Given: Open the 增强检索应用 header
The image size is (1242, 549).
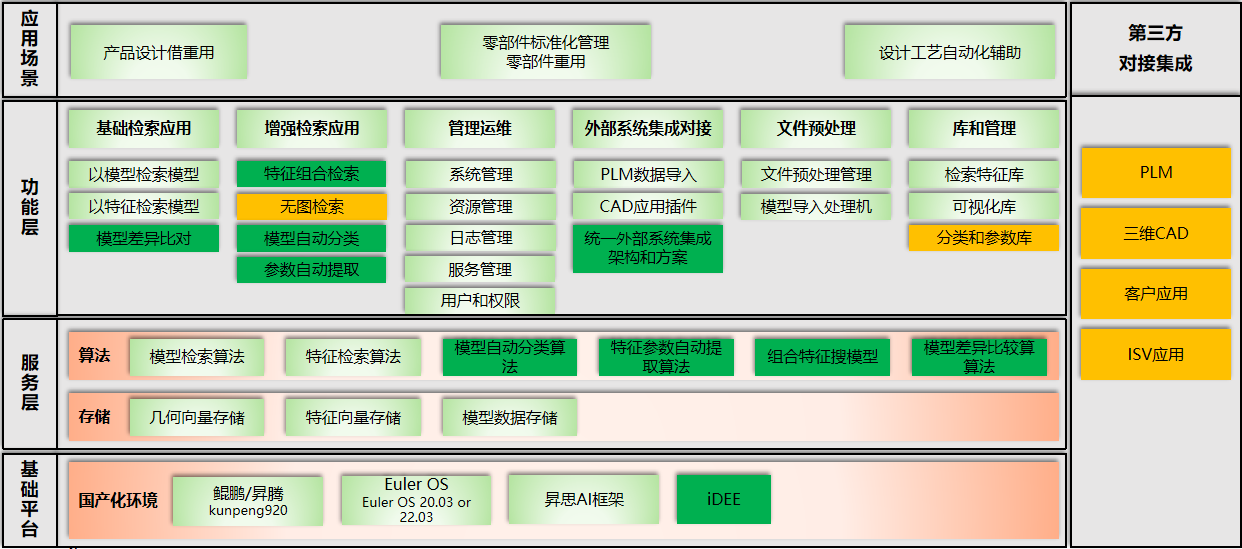Looking at the screenshot, I should coord(311,128).
